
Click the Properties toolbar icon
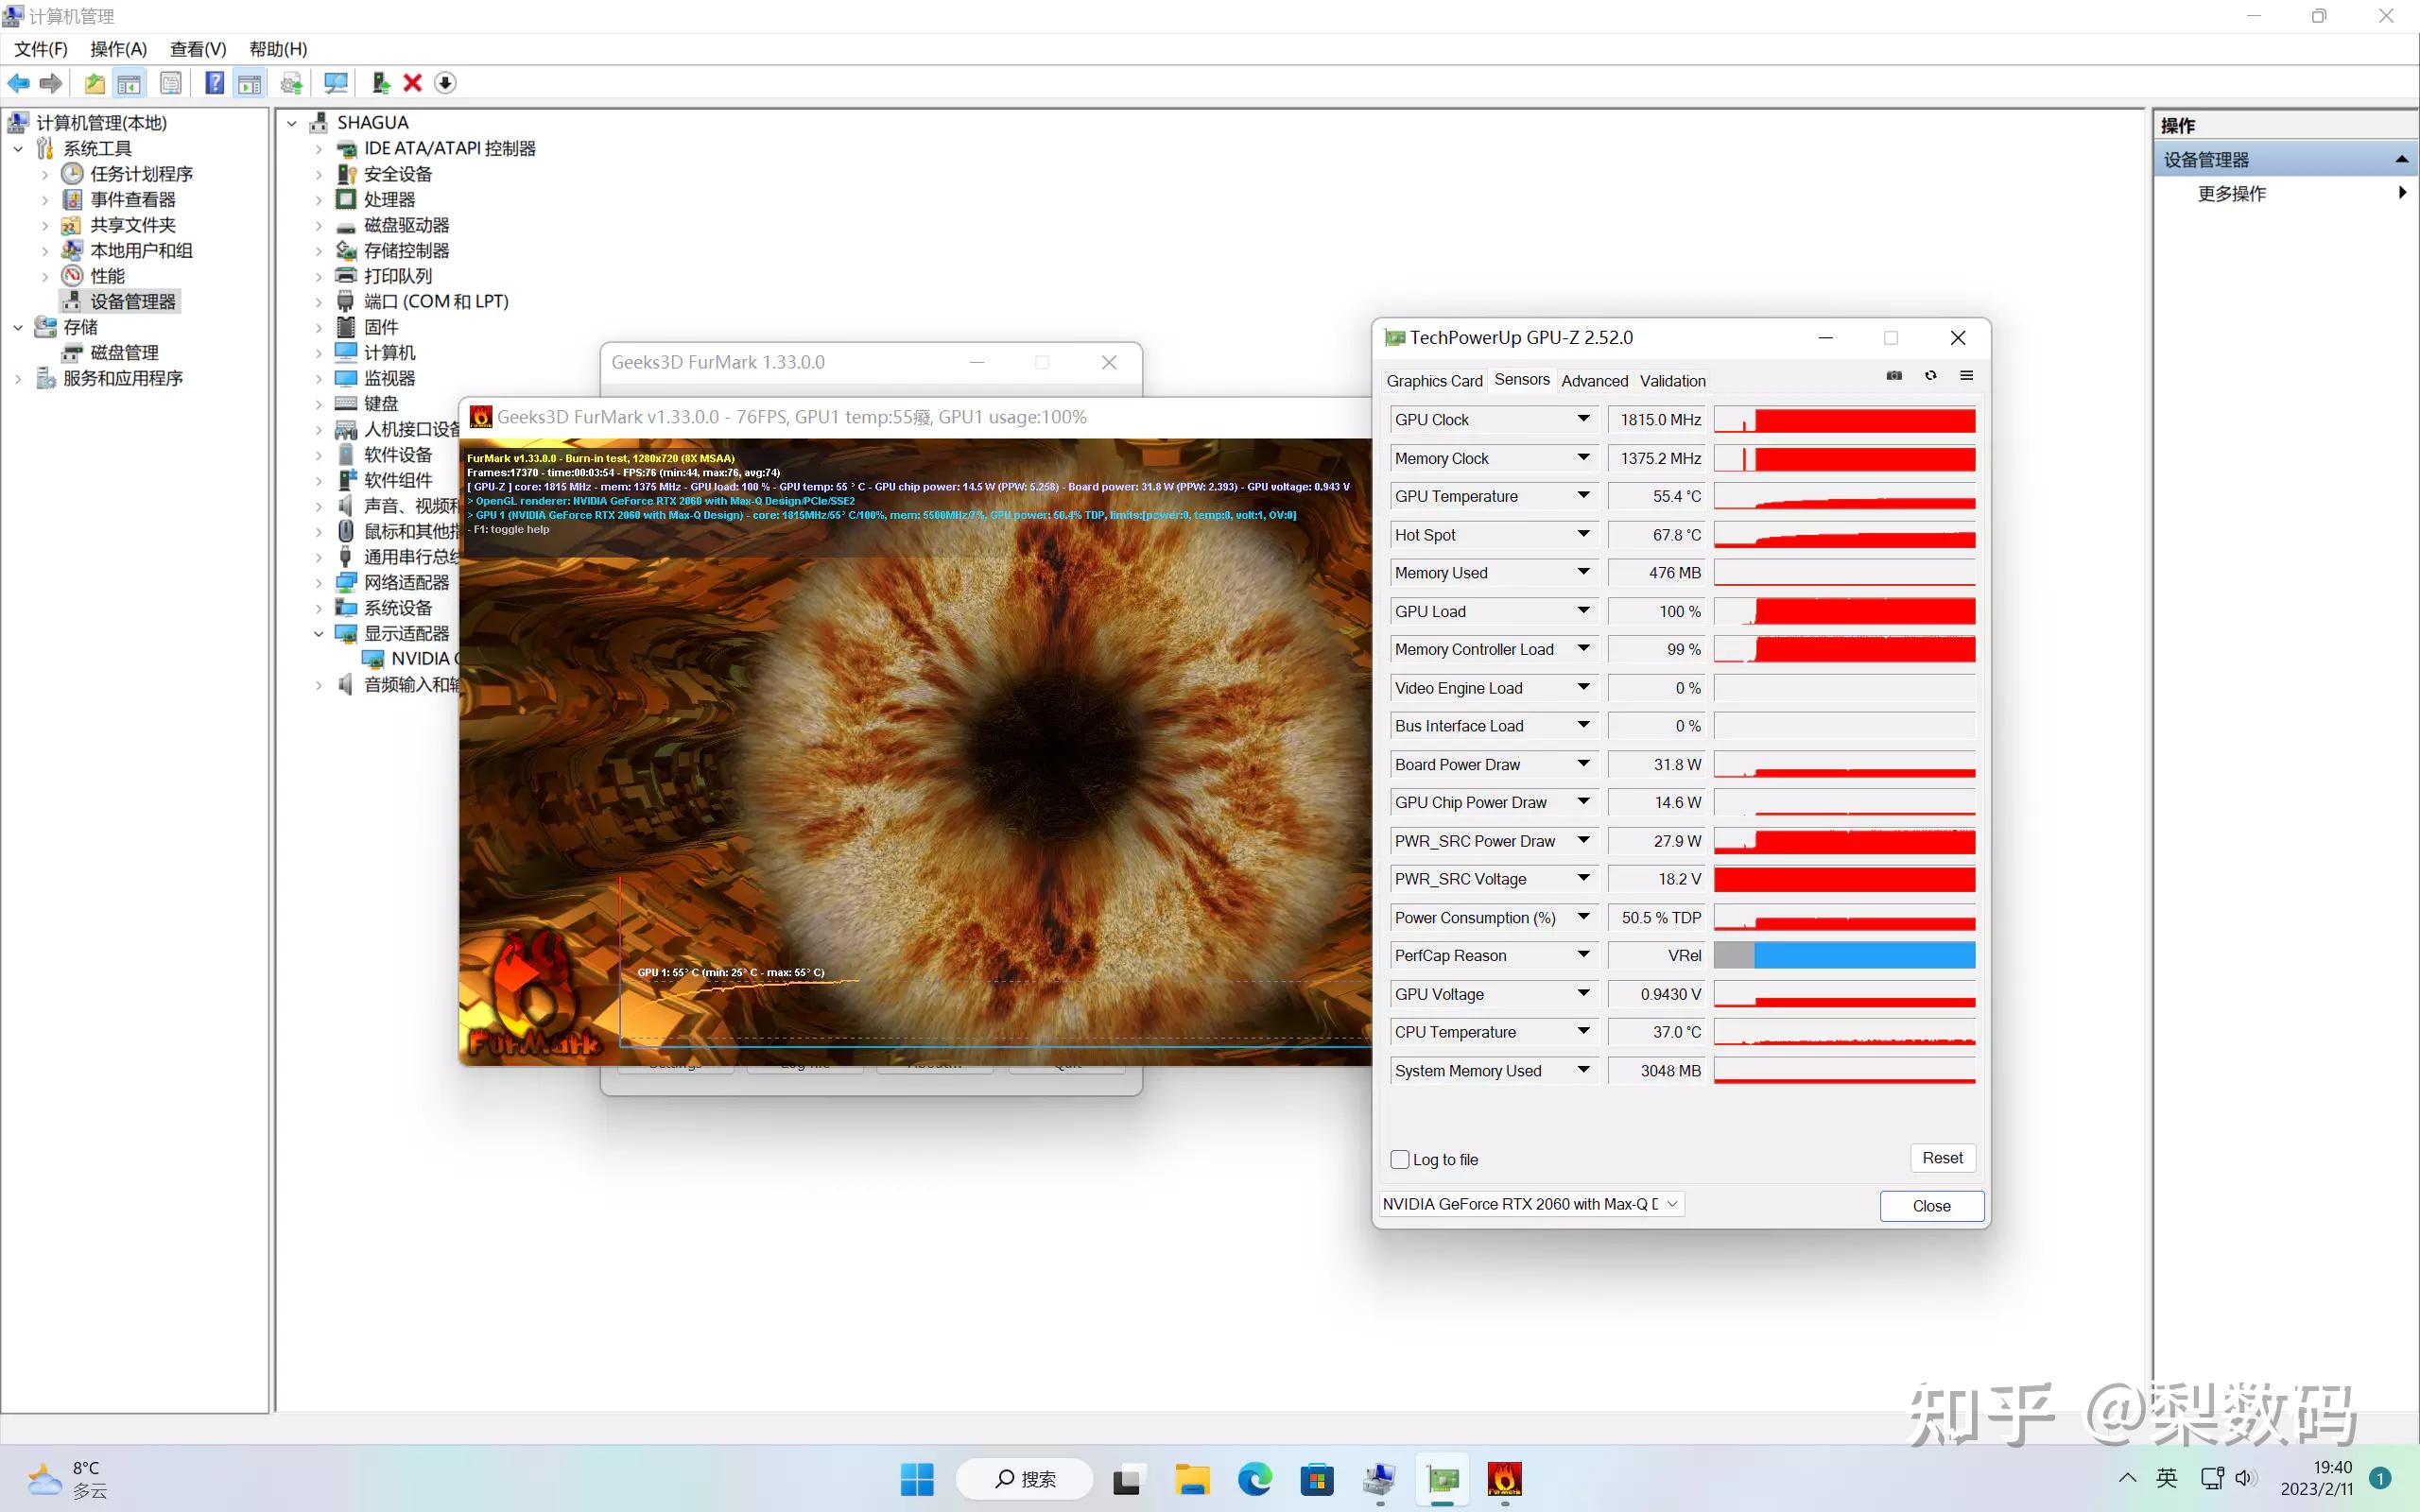(x=171, y=83)
